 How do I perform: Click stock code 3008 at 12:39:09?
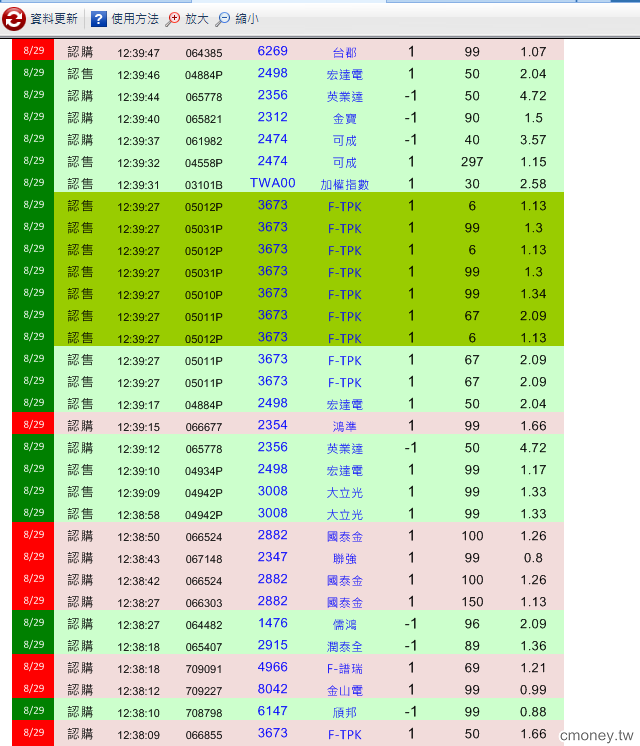click(273, 491)
